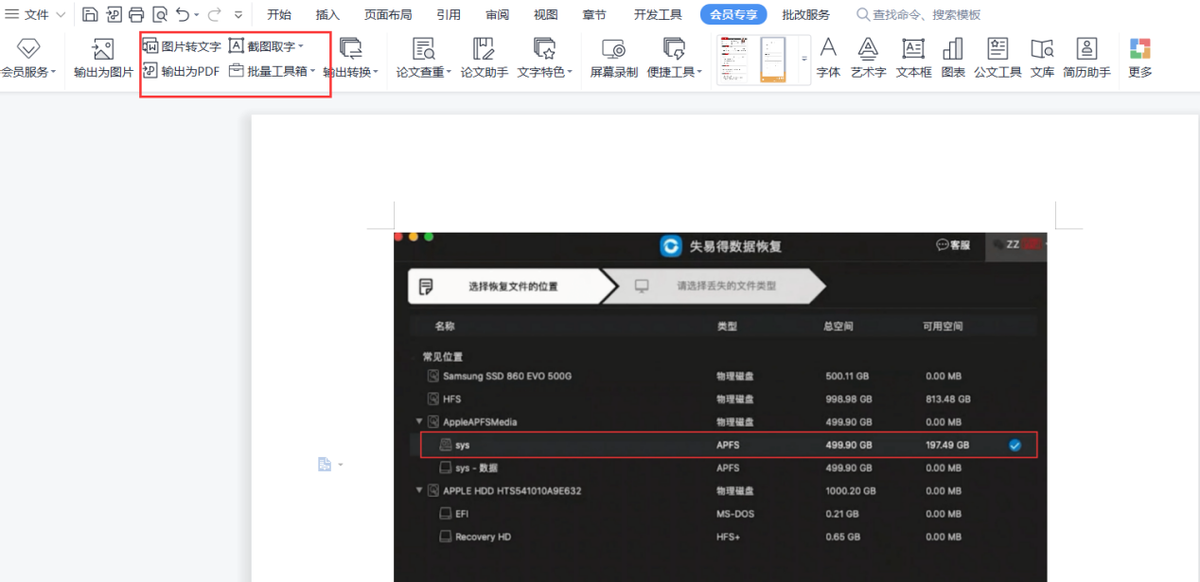Go to the 引用 tab

pyautogui.click(x=449, y=14)
